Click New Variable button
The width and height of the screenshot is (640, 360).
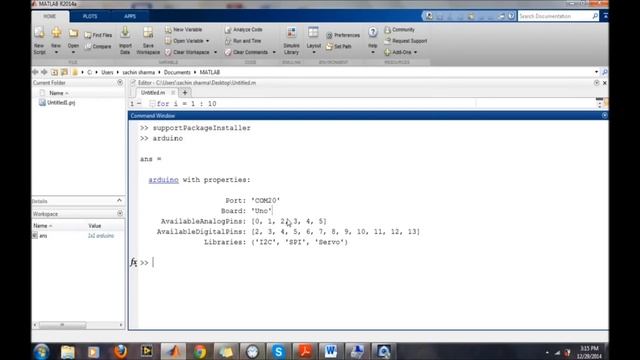pos(183,30)
